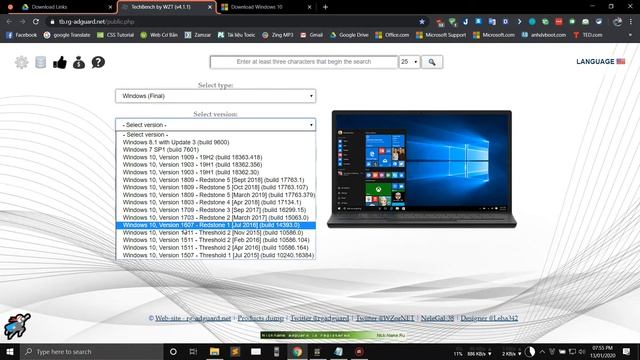Select Windows 10 Version 1909 19H2 build 18363.418
This screenshot has height=360, width=640.
point(216,157)
